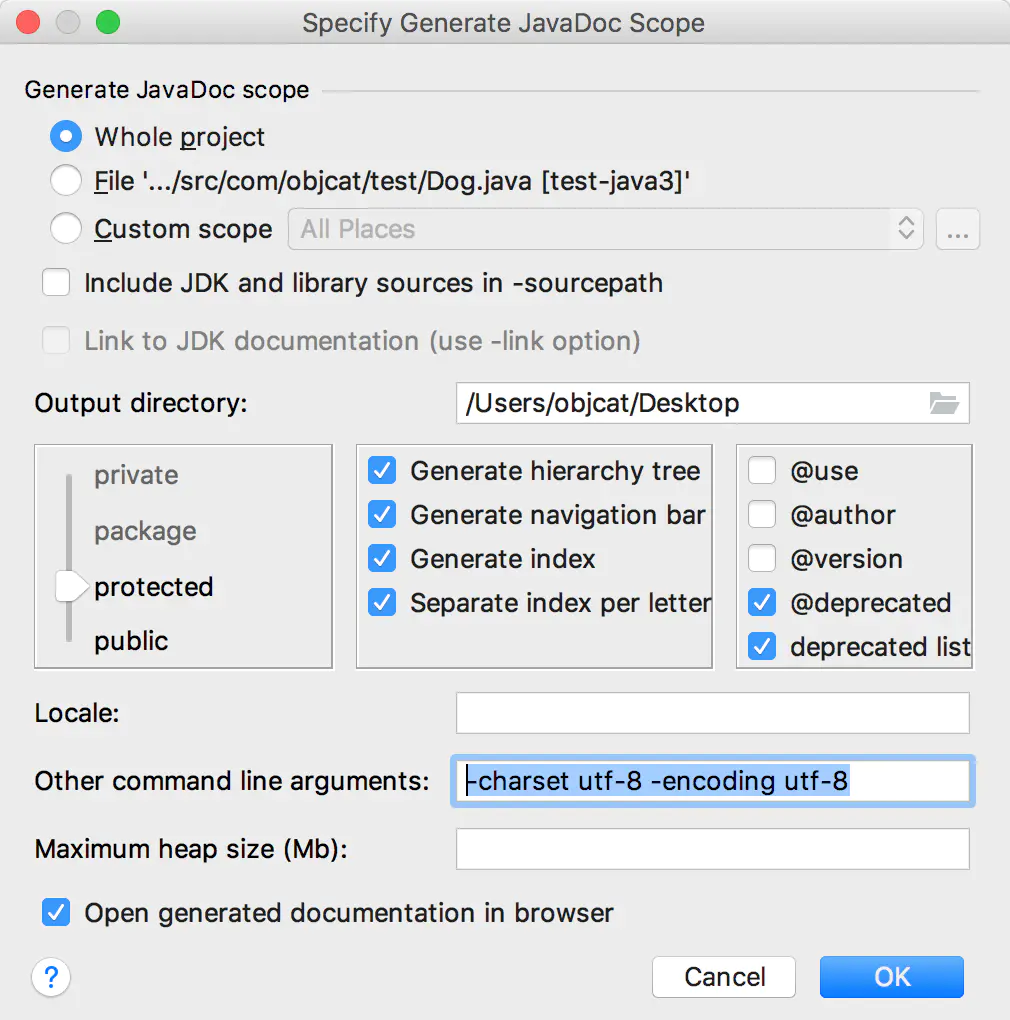Set visibility slider to public level

(131, 641)
